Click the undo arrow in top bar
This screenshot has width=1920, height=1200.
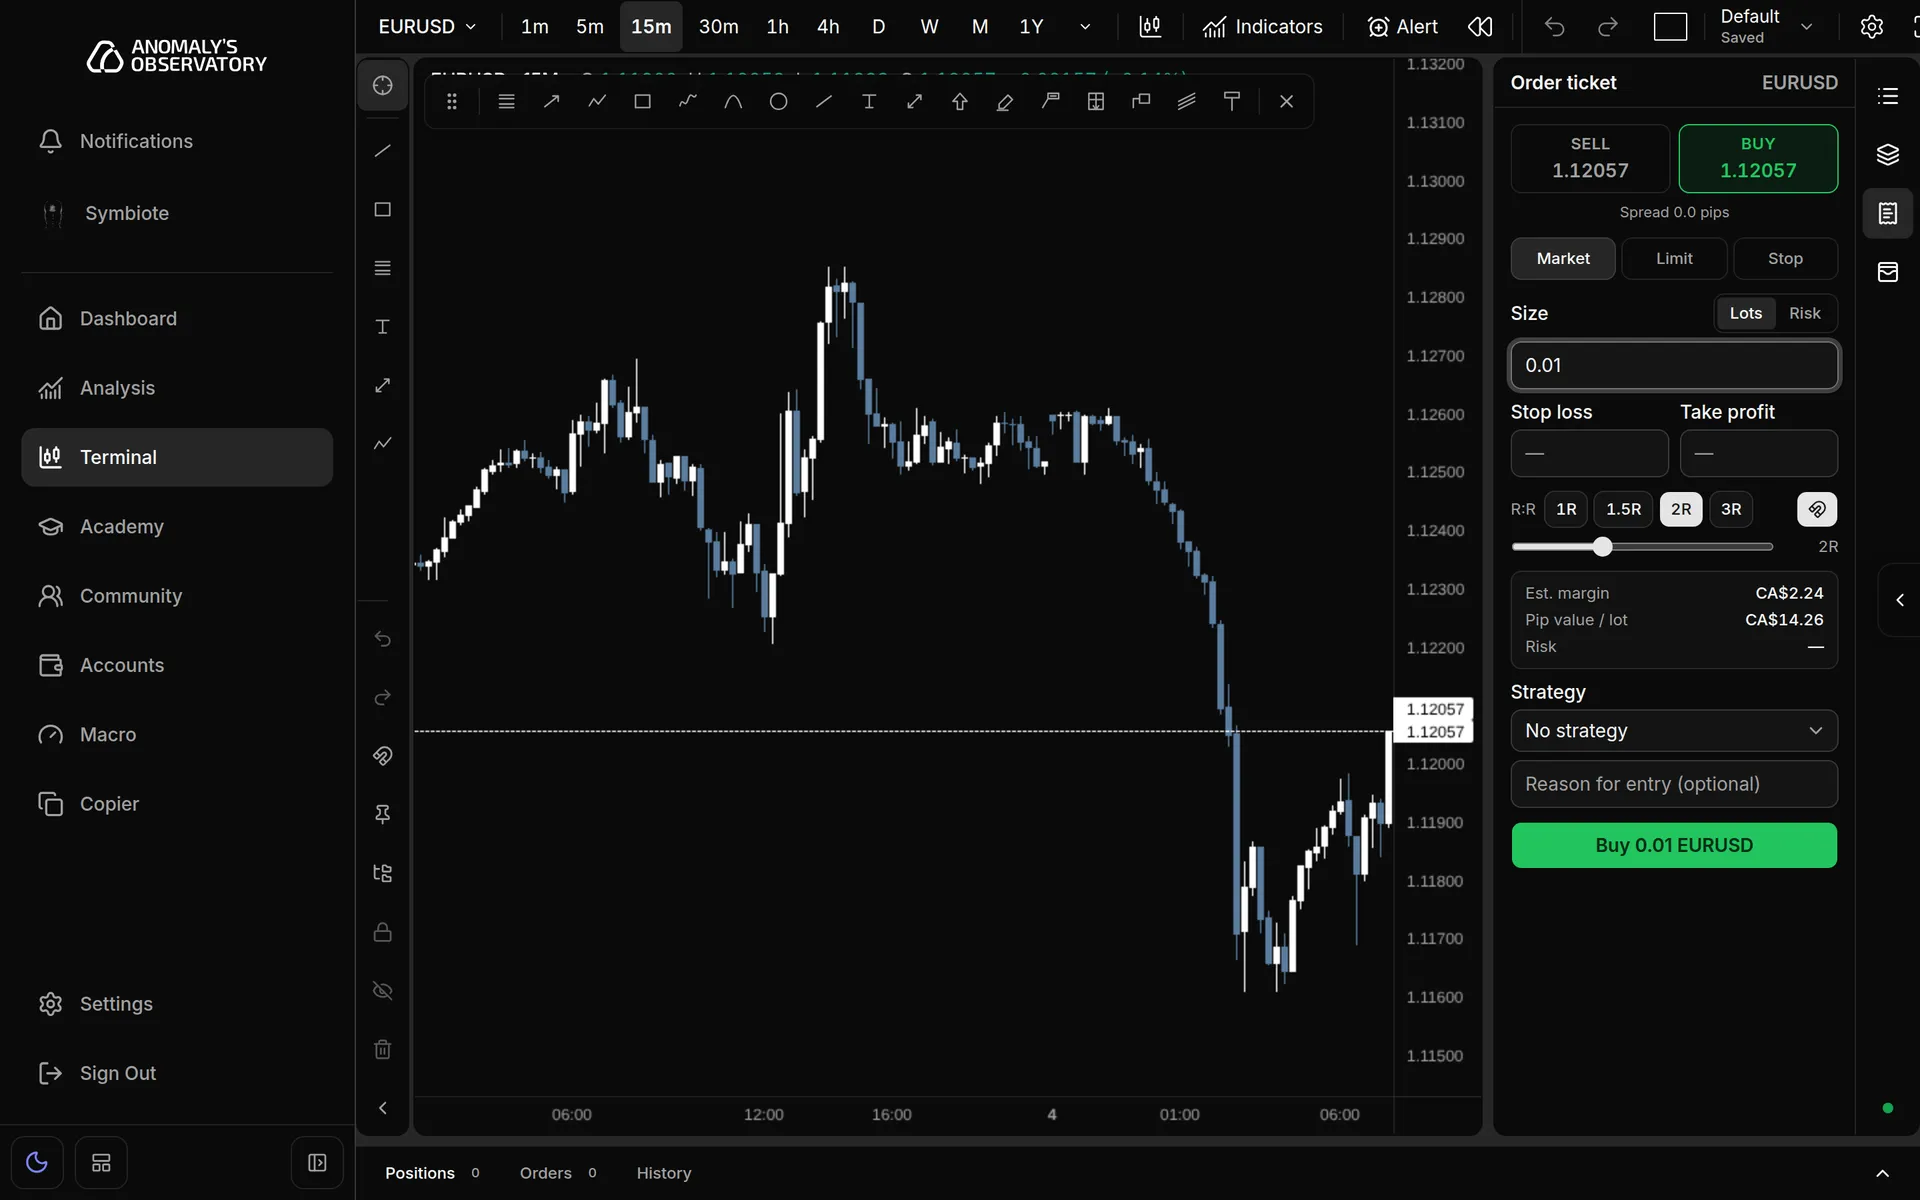(x=1554, y=27)
